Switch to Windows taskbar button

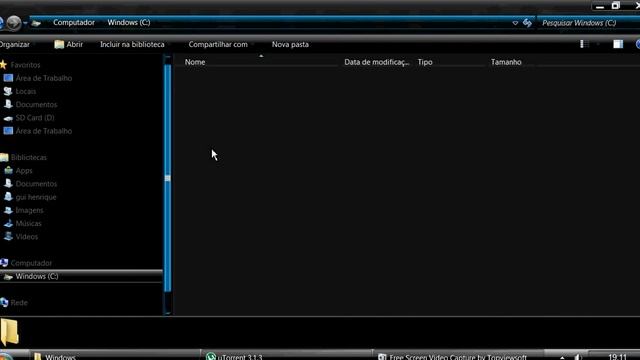[115, 356]
